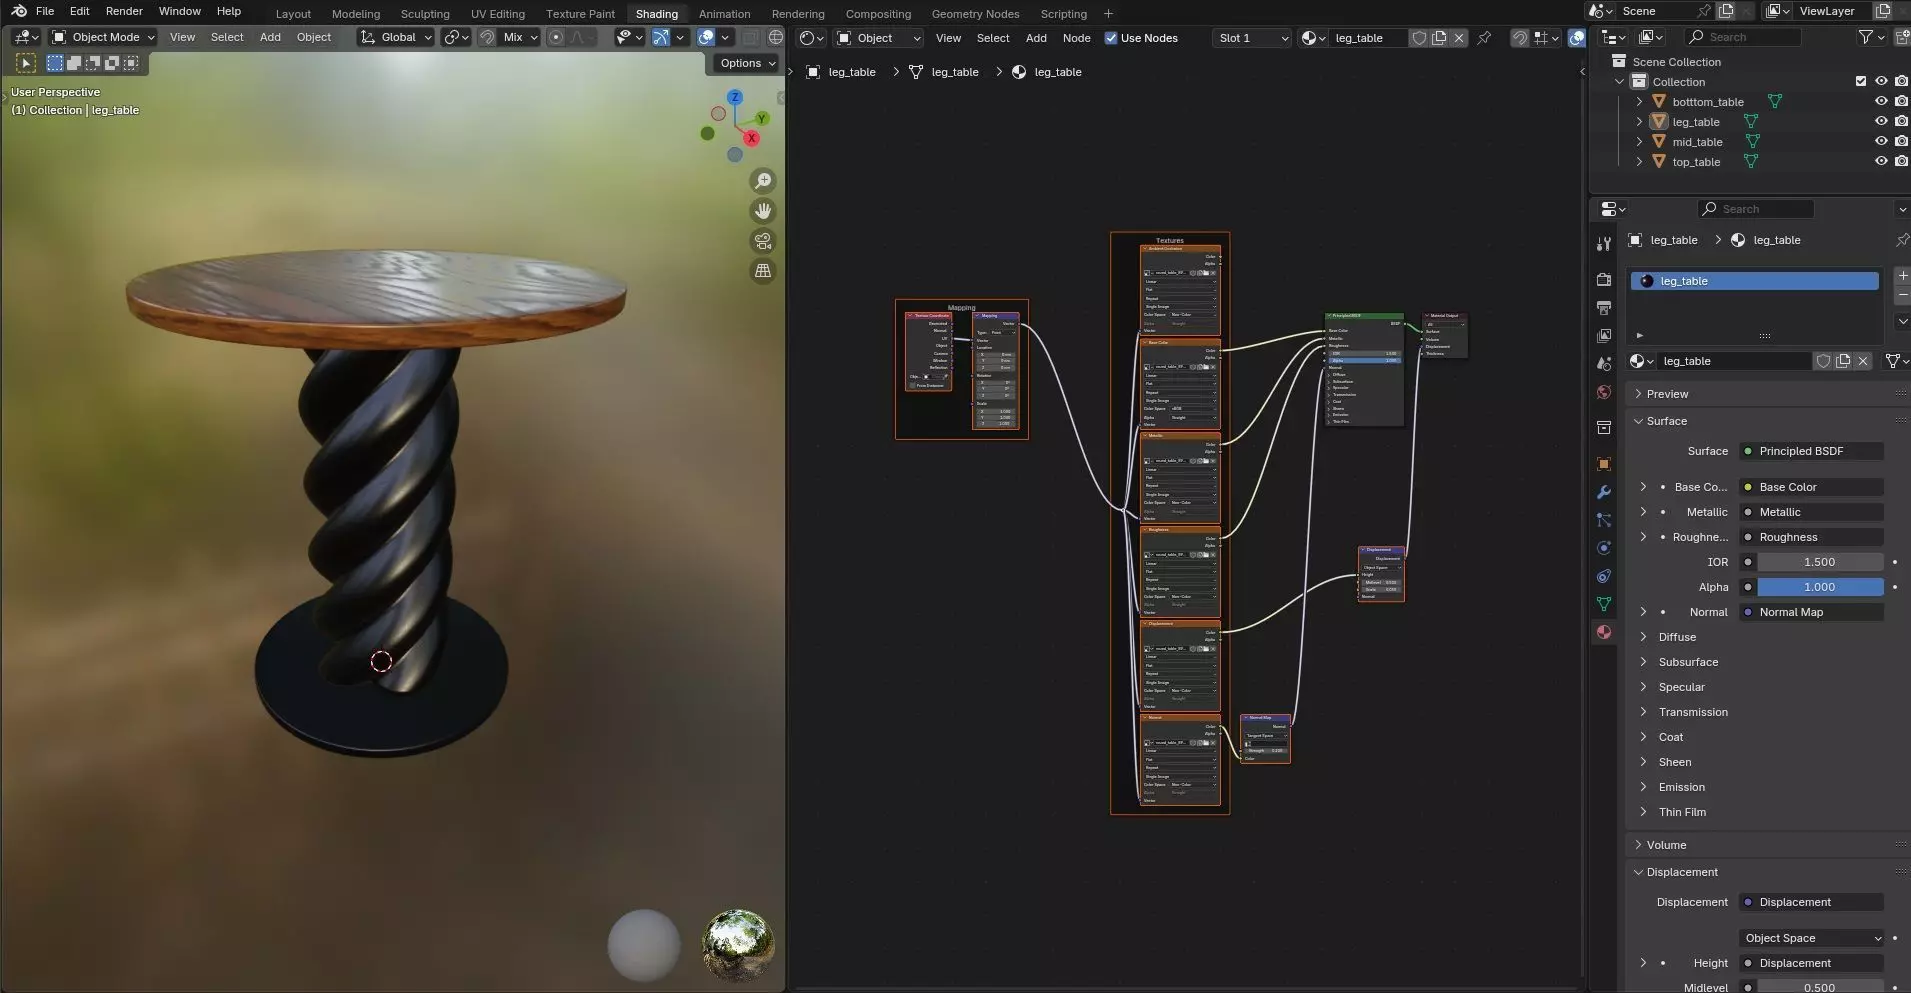The image size is (1911, 993).
Task: Click the Normal Map linked input button
Action: click(x=1812, y=612)
